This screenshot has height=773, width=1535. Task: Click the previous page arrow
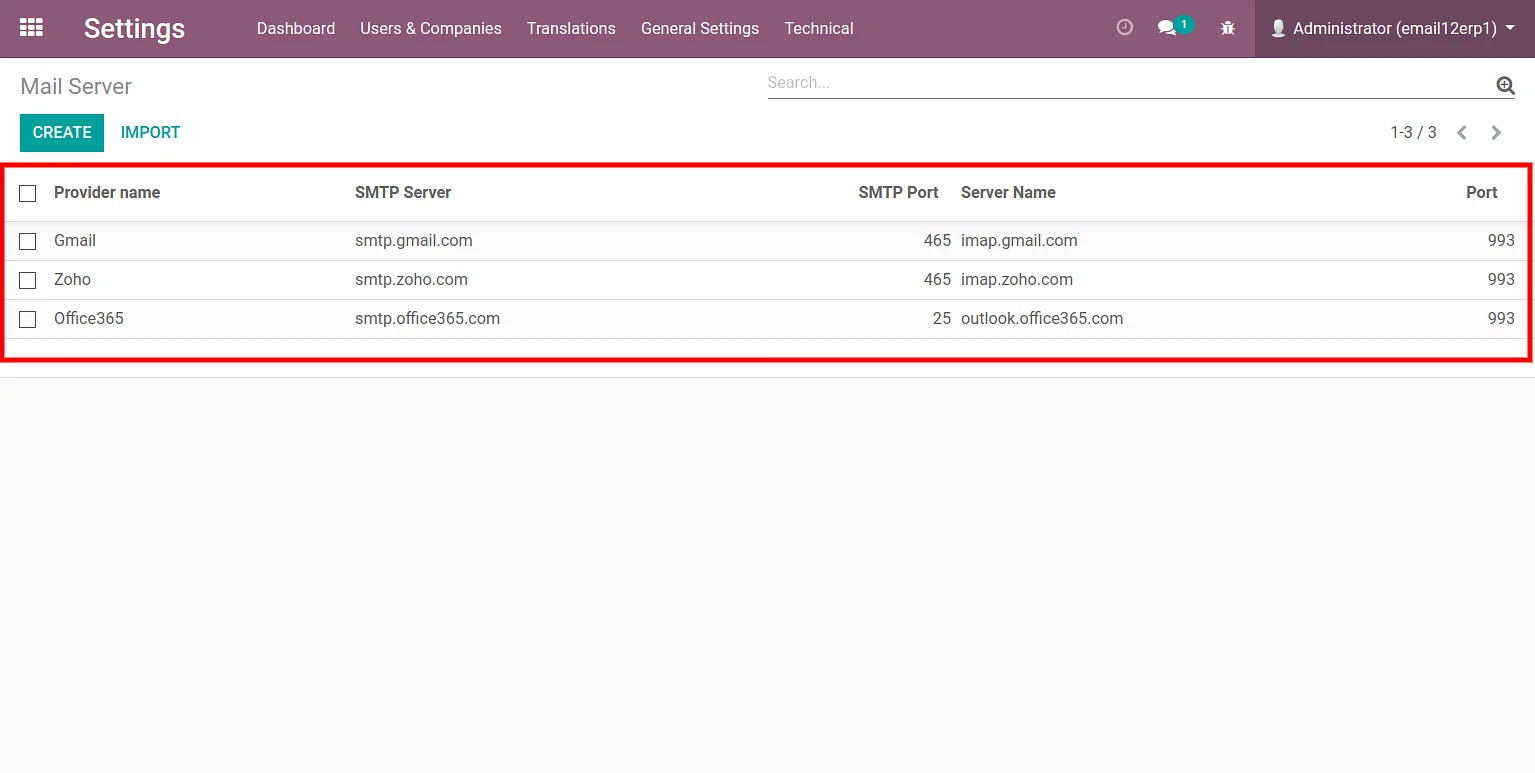[1462, 131]
